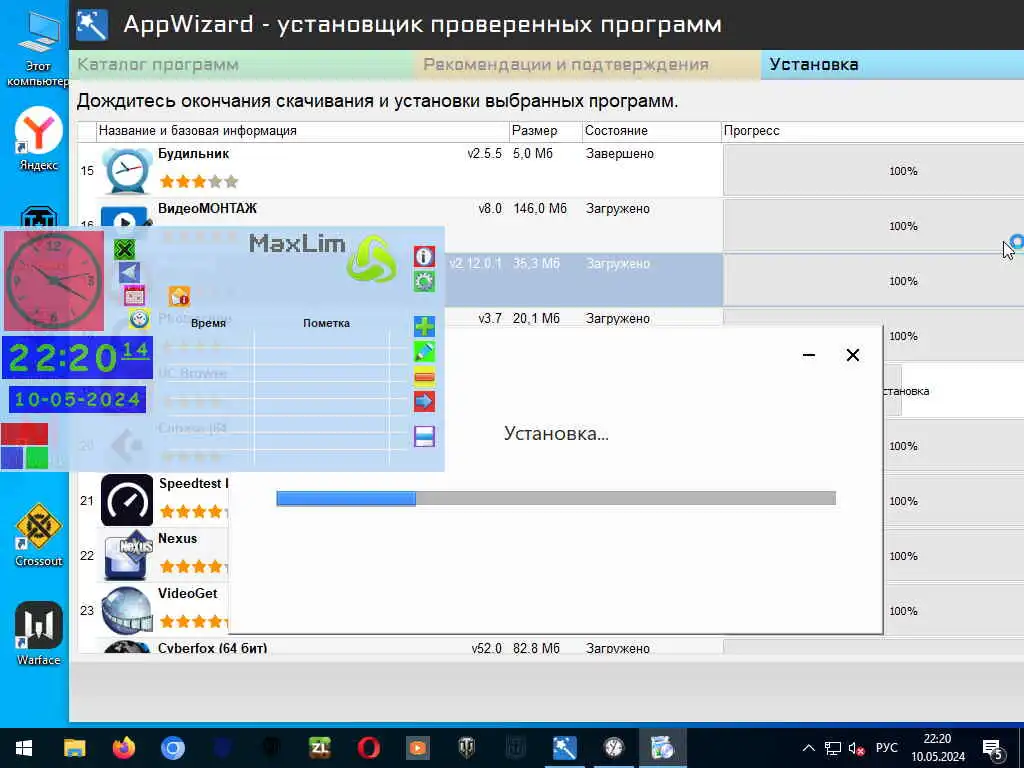Open MaxLim info icon
Screen dimensions: 1024x768
point(424,256)
